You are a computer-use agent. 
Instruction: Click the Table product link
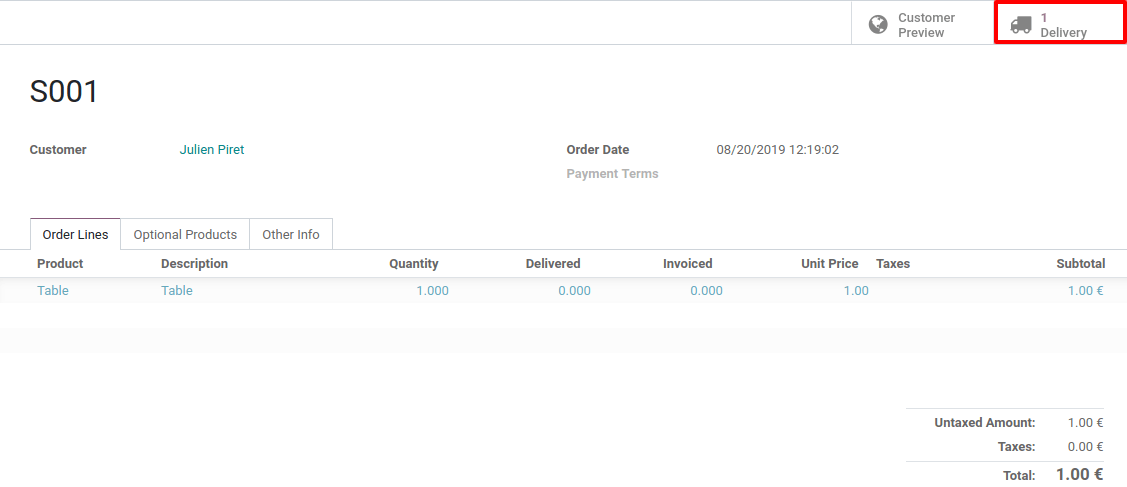point(53,291)
